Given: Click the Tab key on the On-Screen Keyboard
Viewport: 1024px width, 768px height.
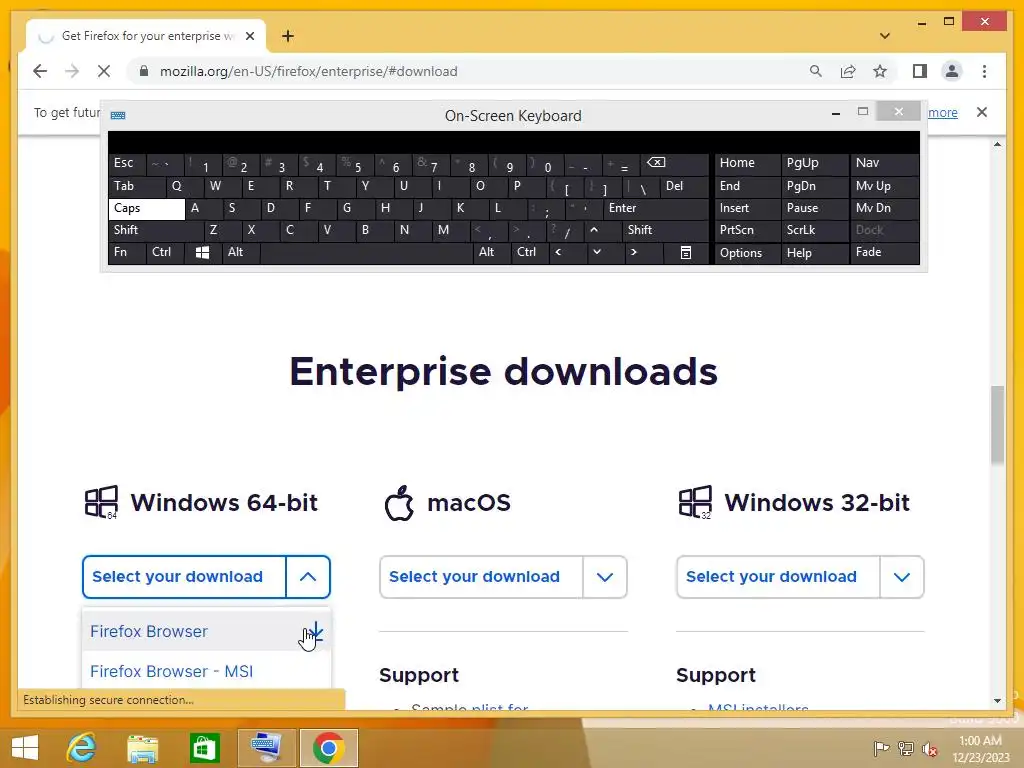Looking at the screenshot, I should 136,186.
